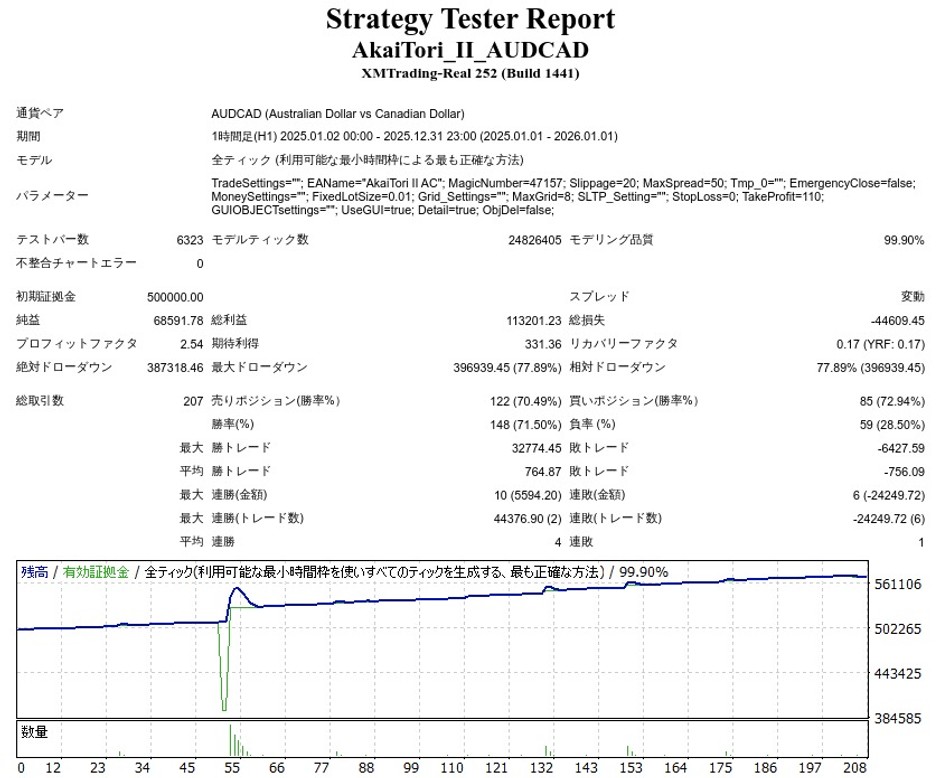Select the 純益 value 68591.78
940x778 pixels.
coord(179,321)
